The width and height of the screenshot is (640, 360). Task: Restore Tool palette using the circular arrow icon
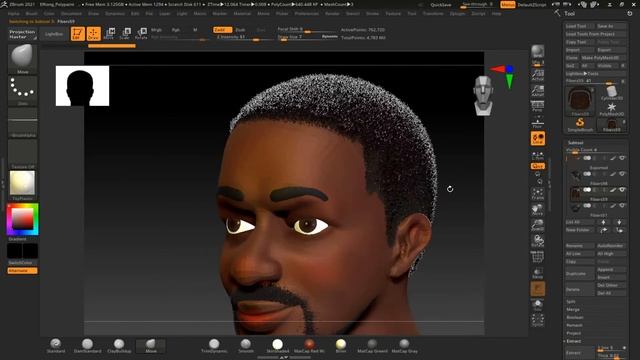(629, 13)
